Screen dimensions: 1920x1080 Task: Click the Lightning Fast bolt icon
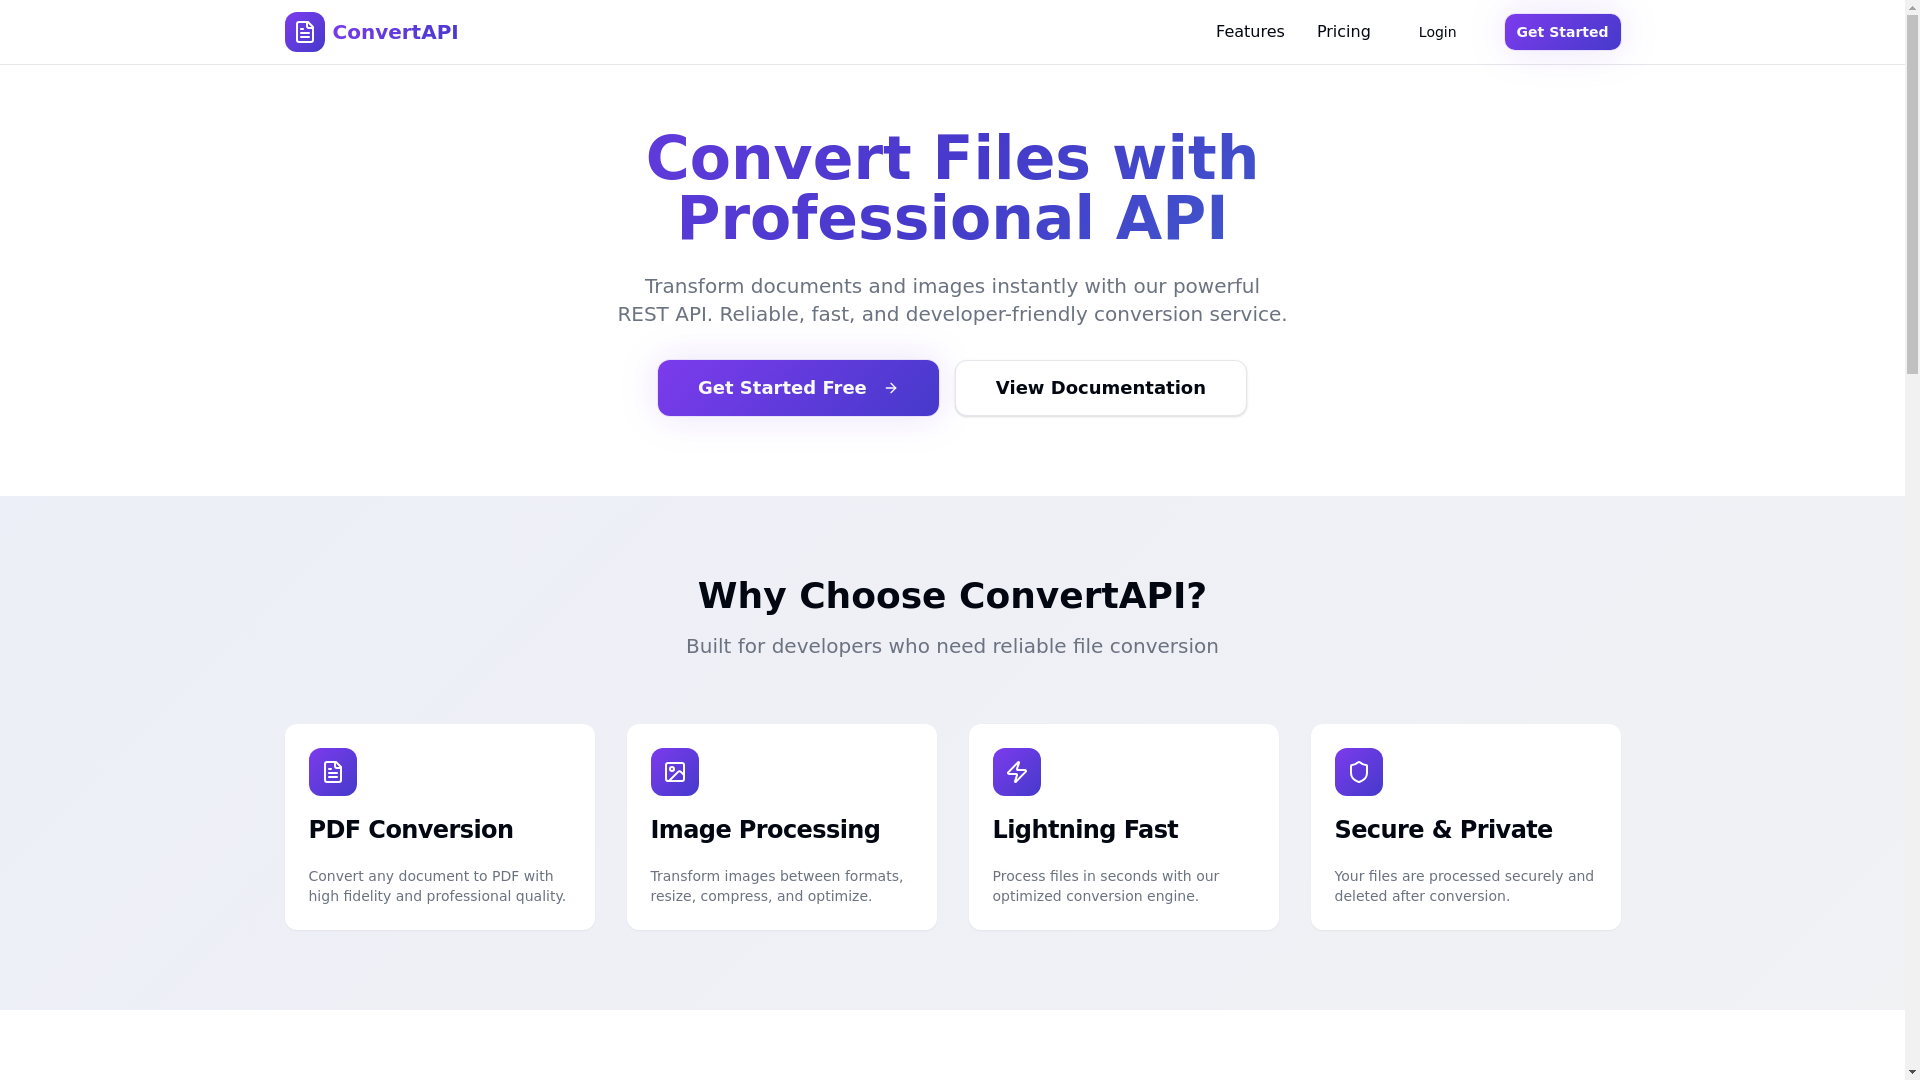coord(1017,772)
